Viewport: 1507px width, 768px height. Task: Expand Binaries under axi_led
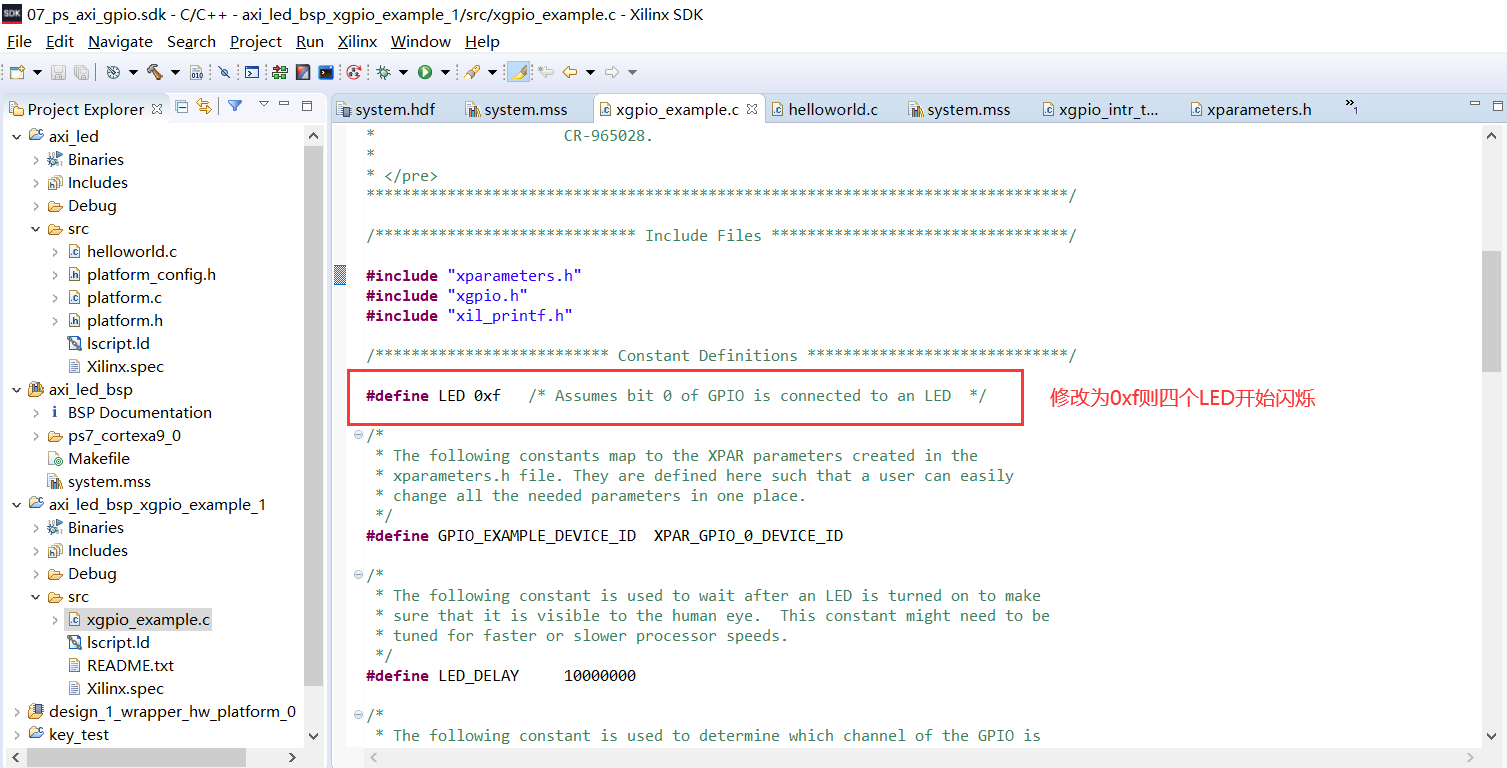pos(36,159)
